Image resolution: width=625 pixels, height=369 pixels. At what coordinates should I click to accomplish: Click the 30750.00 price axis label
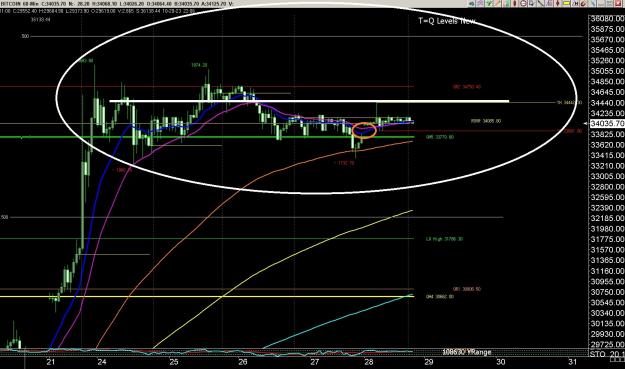pyautogui.click(x=607, y=292)
